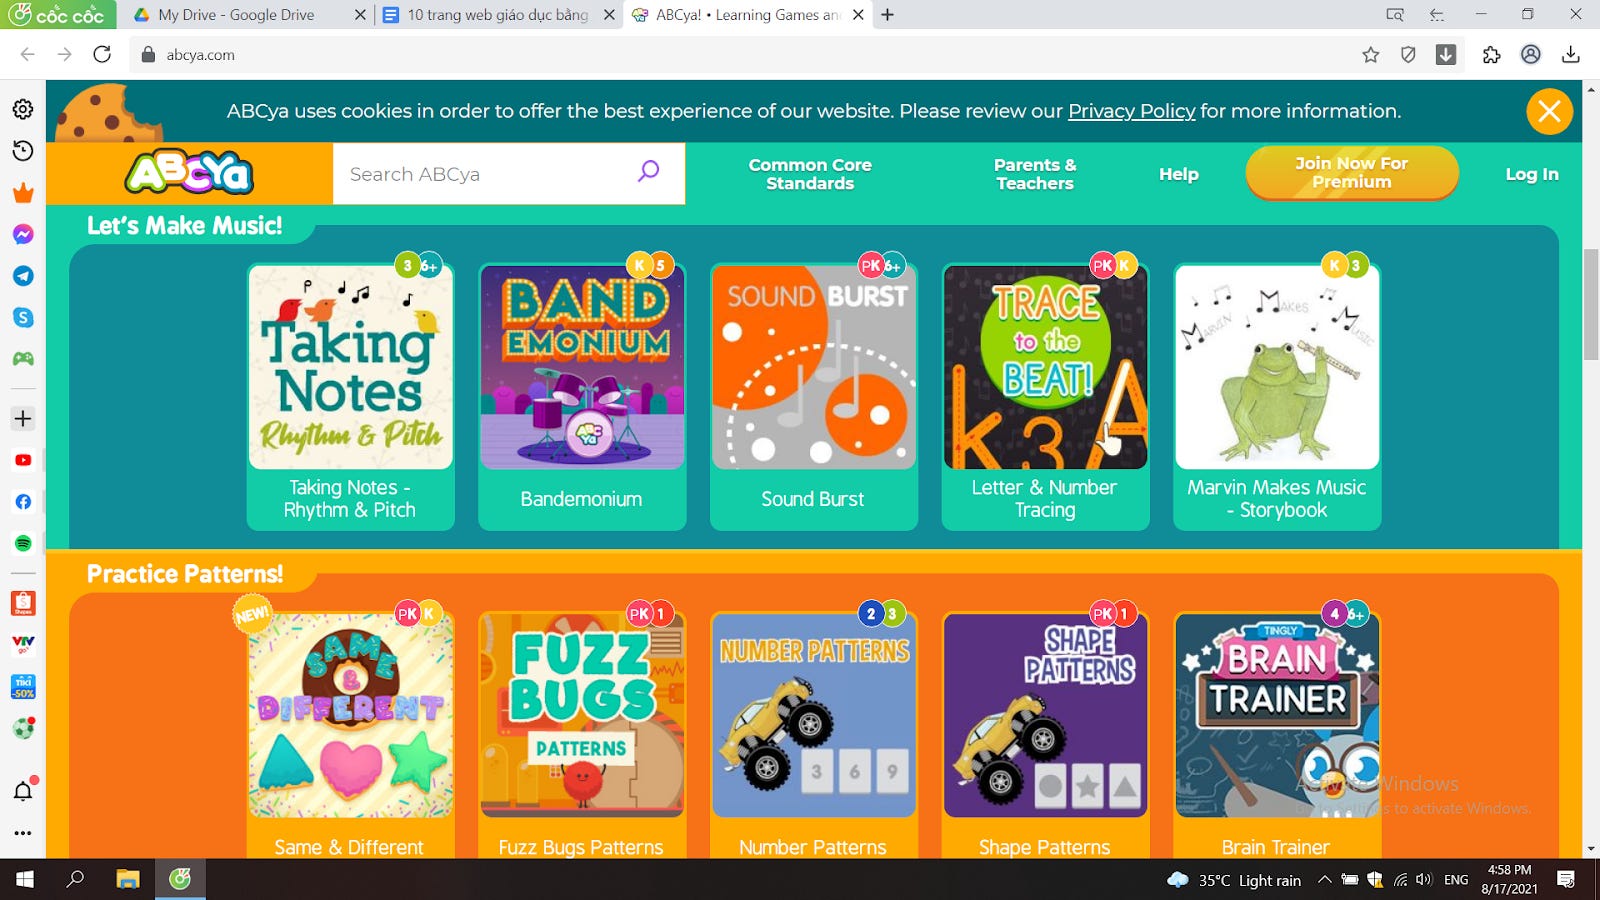
Task: Click the search magnifier icon in ABCya search
Action: pos(648,171)
